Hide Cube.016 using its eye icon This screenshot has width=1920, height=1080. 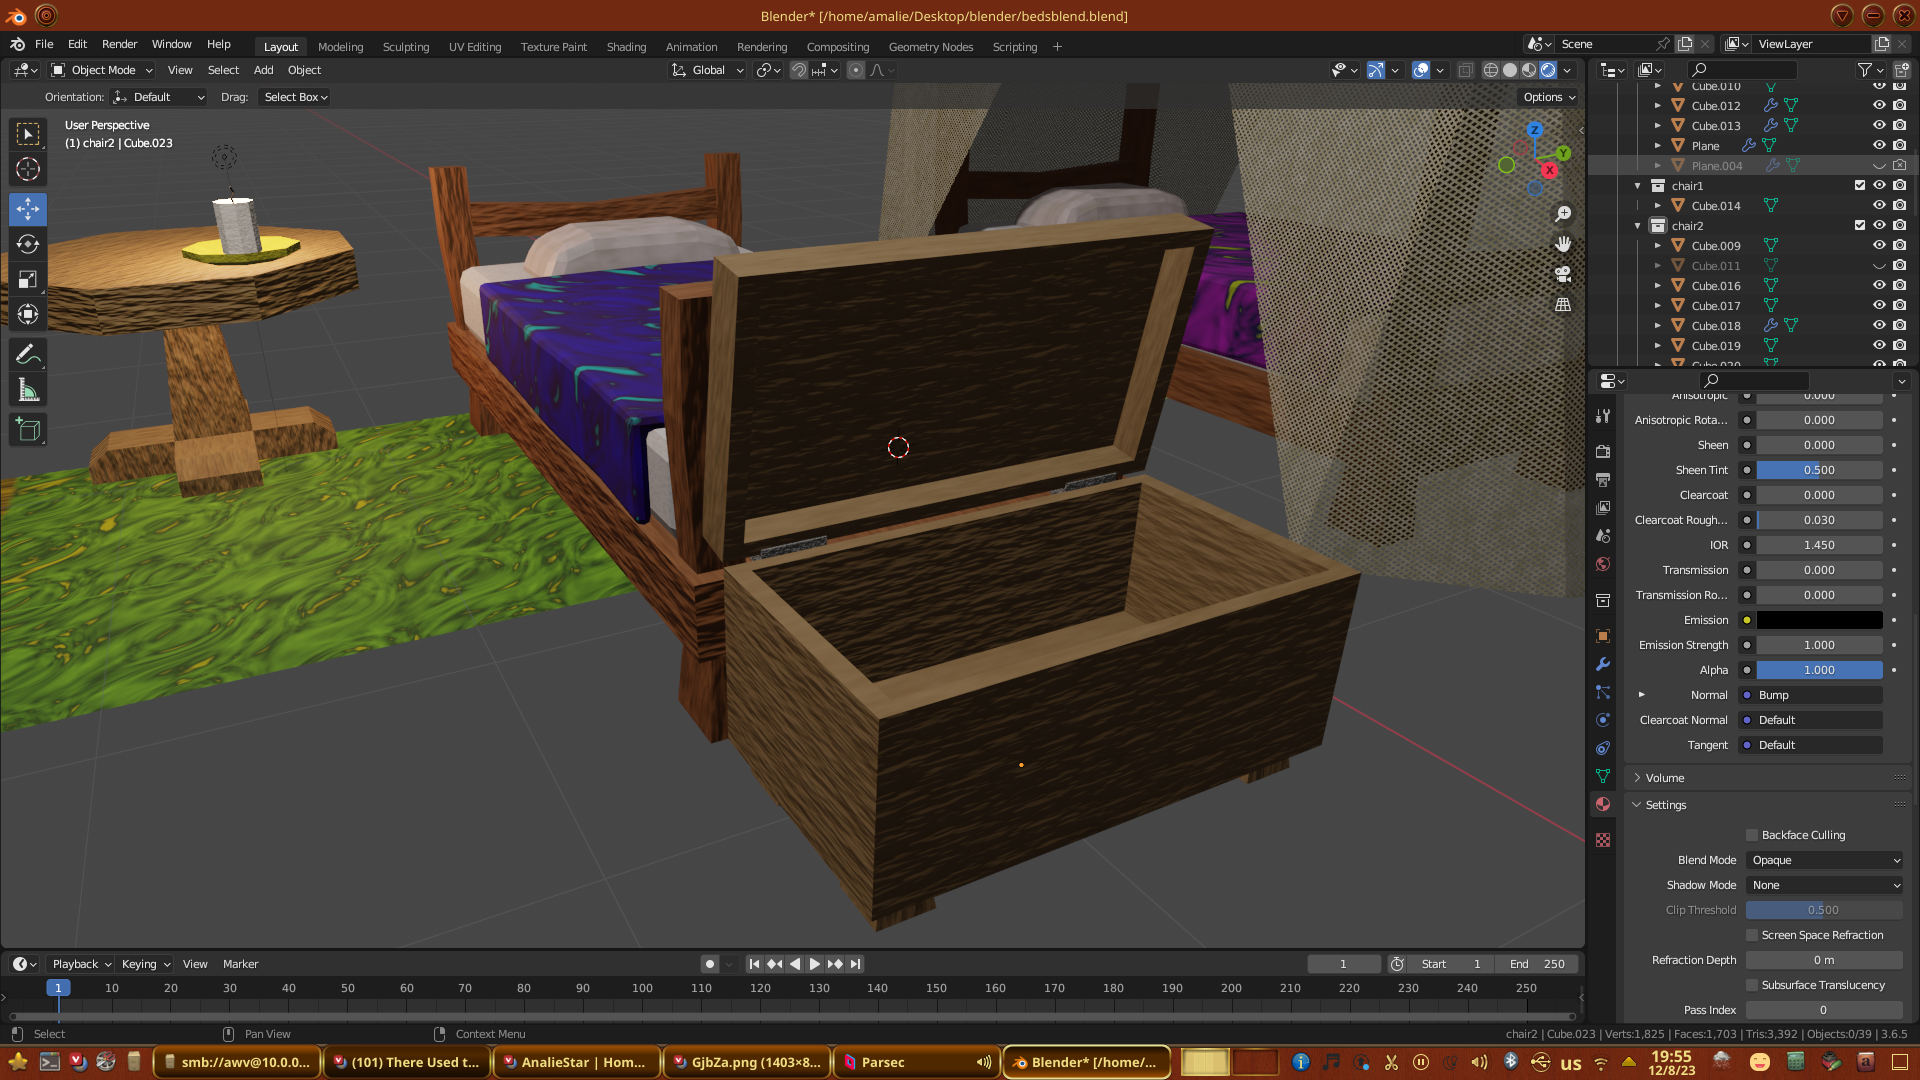point(1879,286)
